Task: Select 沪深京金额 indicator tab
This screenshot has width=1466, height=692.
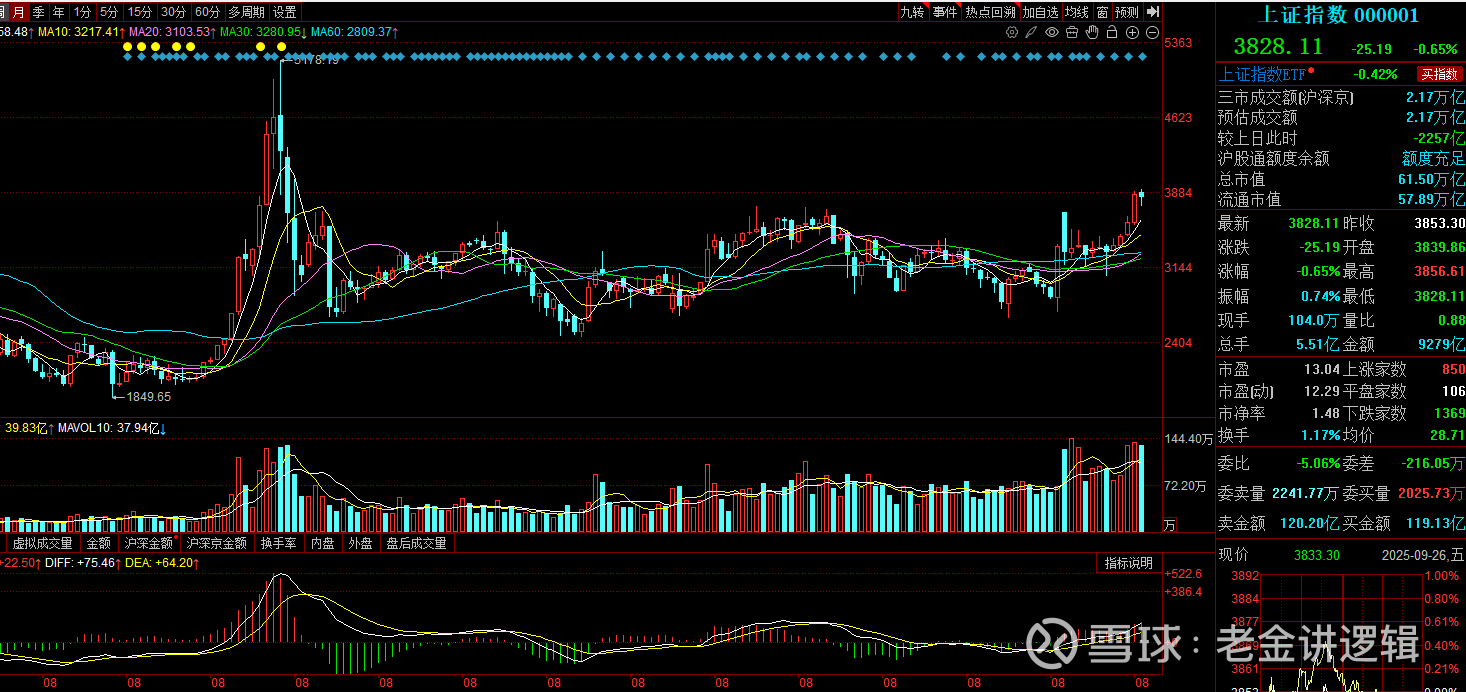Action: tap(216, 543)
